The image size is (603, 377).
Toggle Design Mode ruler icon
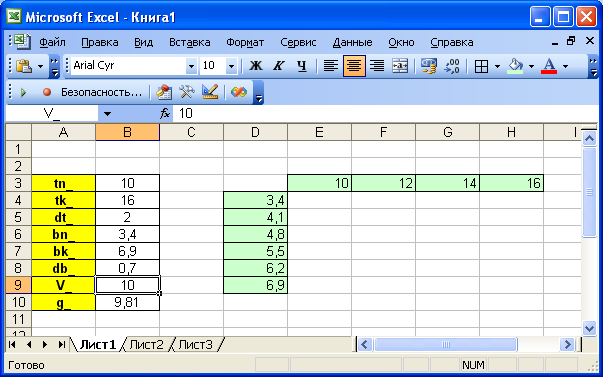coord(210,92)
